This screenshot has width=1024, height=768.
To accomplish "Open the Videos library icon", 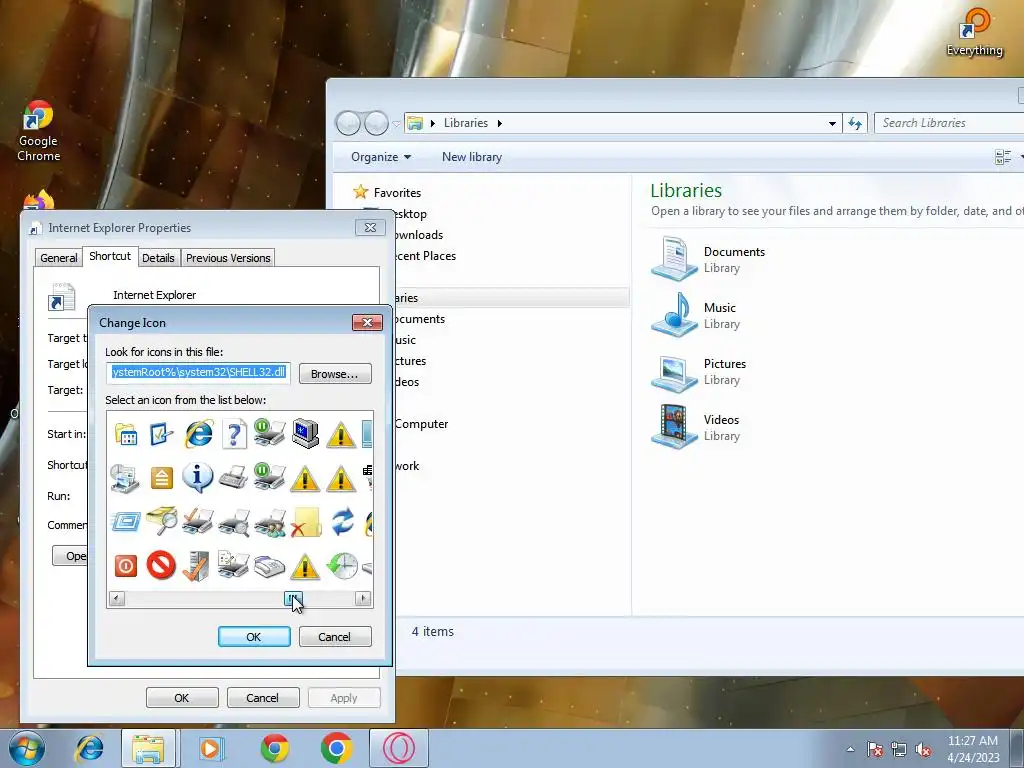I will (675, 427).
